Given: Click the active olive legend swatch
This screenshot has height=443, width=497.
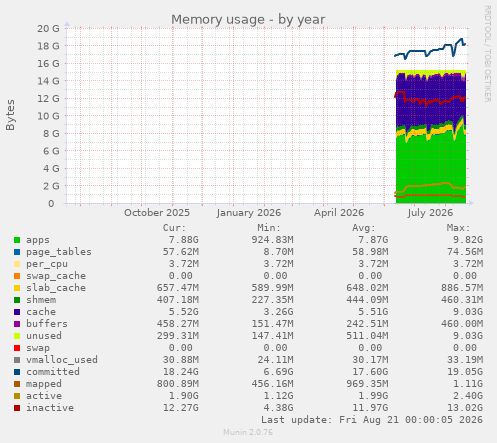Looking at the screenshot, I should pyautogui.click(x=17, y=396).
